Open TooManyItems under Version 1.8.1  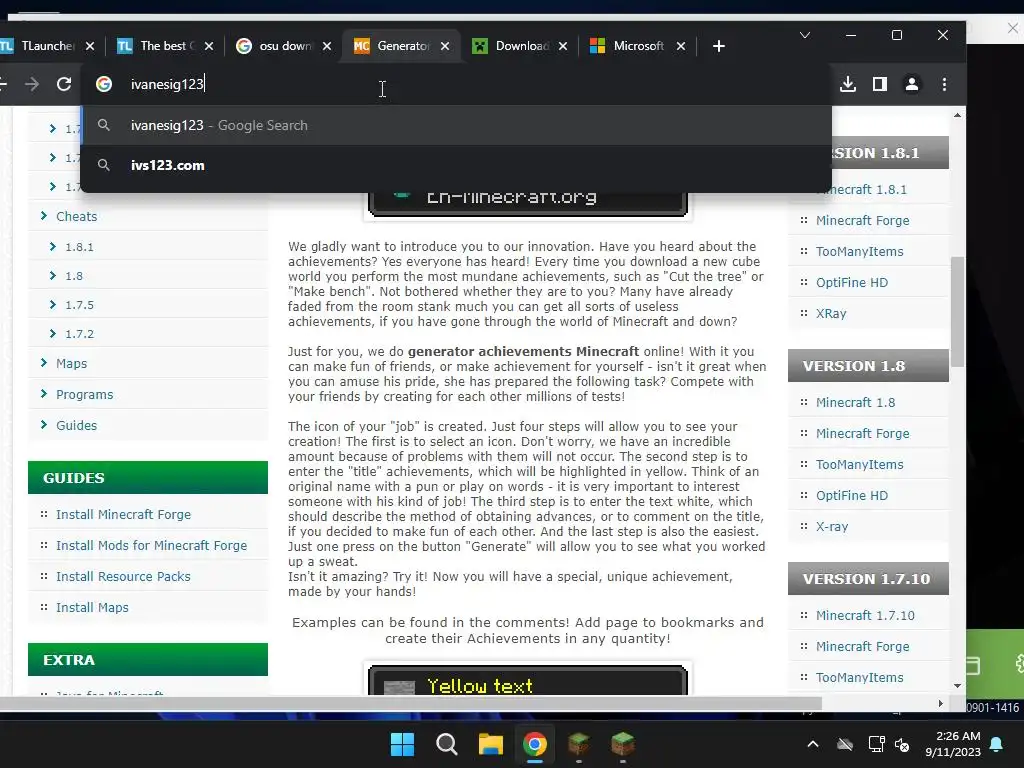pyautogui.click(x=859, y=251)
